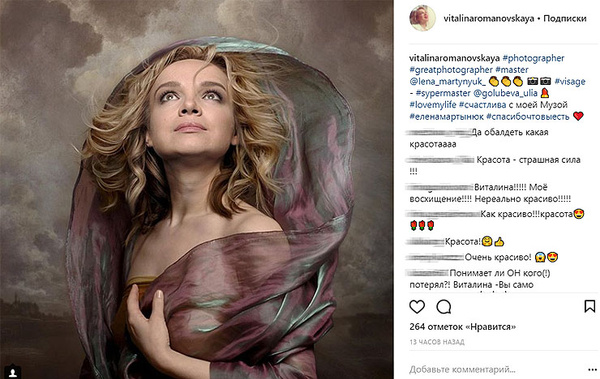Visit the @golubeva_ulia mention
Screen dimensions: 600x379
505,93
